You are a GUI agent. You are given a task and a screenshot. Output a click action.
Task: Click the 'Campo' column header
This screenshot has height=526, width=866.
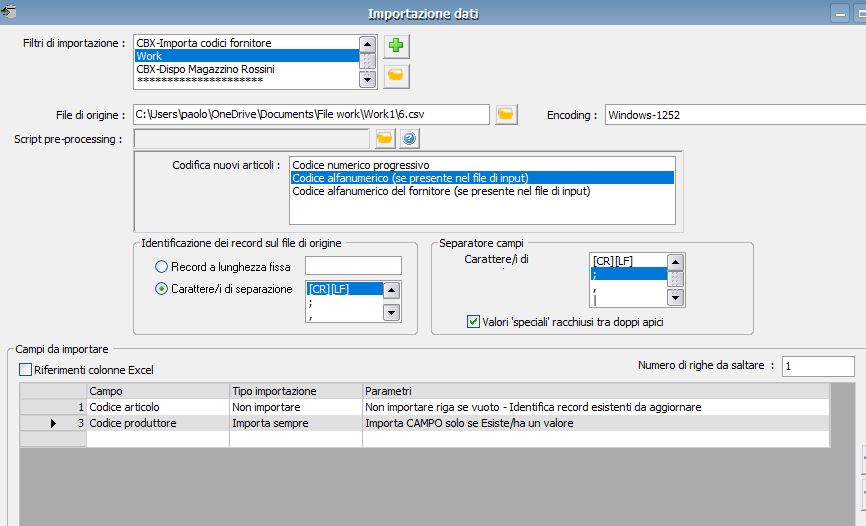coord(158,391)
